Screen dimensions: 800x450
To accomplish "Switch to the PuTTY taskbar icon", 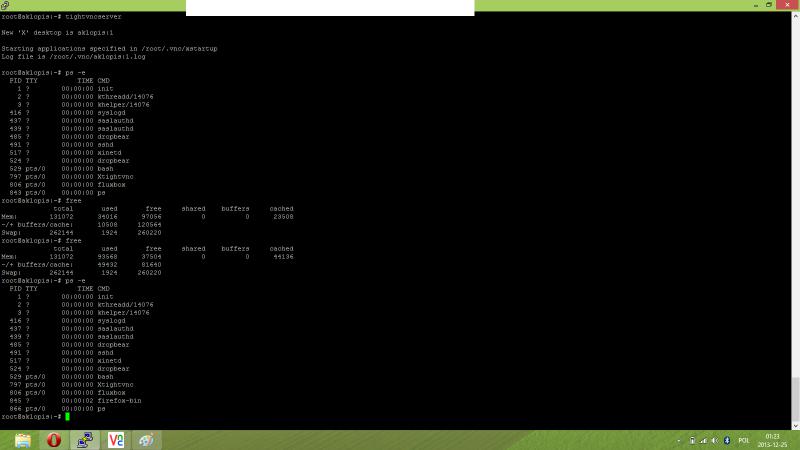I will click(85, 440).
